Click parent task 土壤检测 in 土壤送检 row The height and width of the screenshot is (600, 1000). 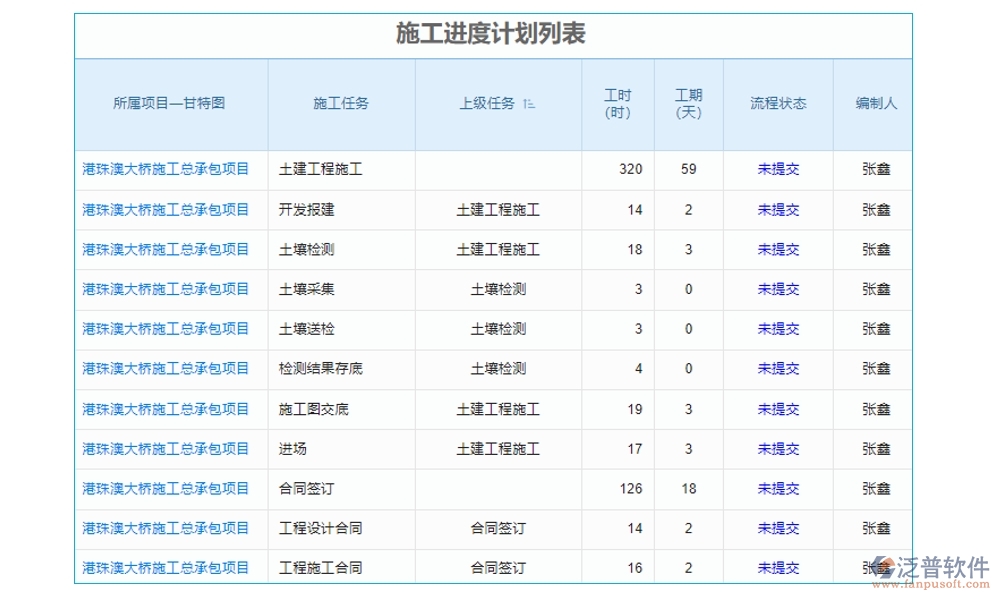click(x=497, y=329)
